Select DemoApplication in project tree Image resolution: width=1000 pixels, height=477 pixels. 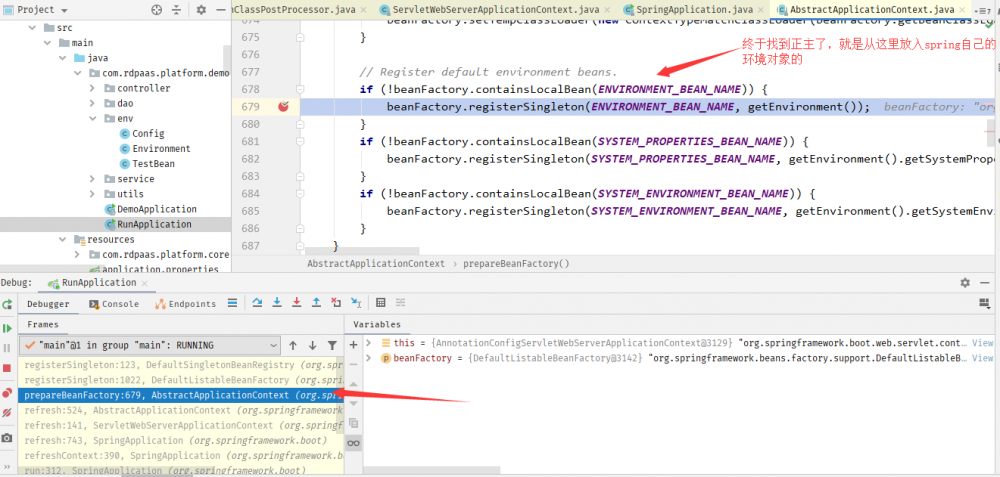tap(151, 209)
